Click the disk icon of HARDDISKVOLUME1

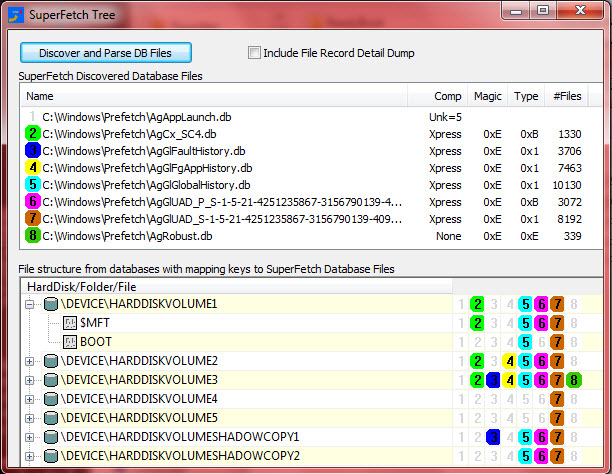(x=51, y=304)
